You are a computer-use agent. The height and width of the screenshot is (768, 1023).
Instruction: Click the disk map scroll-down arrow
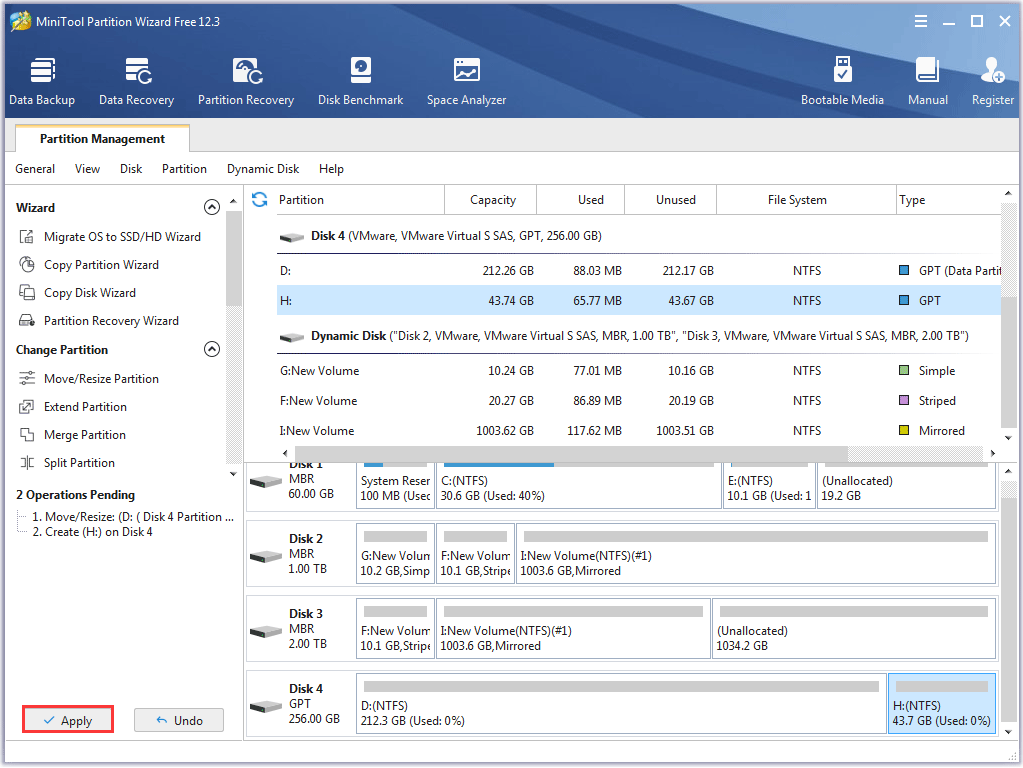click(1009, 732)
